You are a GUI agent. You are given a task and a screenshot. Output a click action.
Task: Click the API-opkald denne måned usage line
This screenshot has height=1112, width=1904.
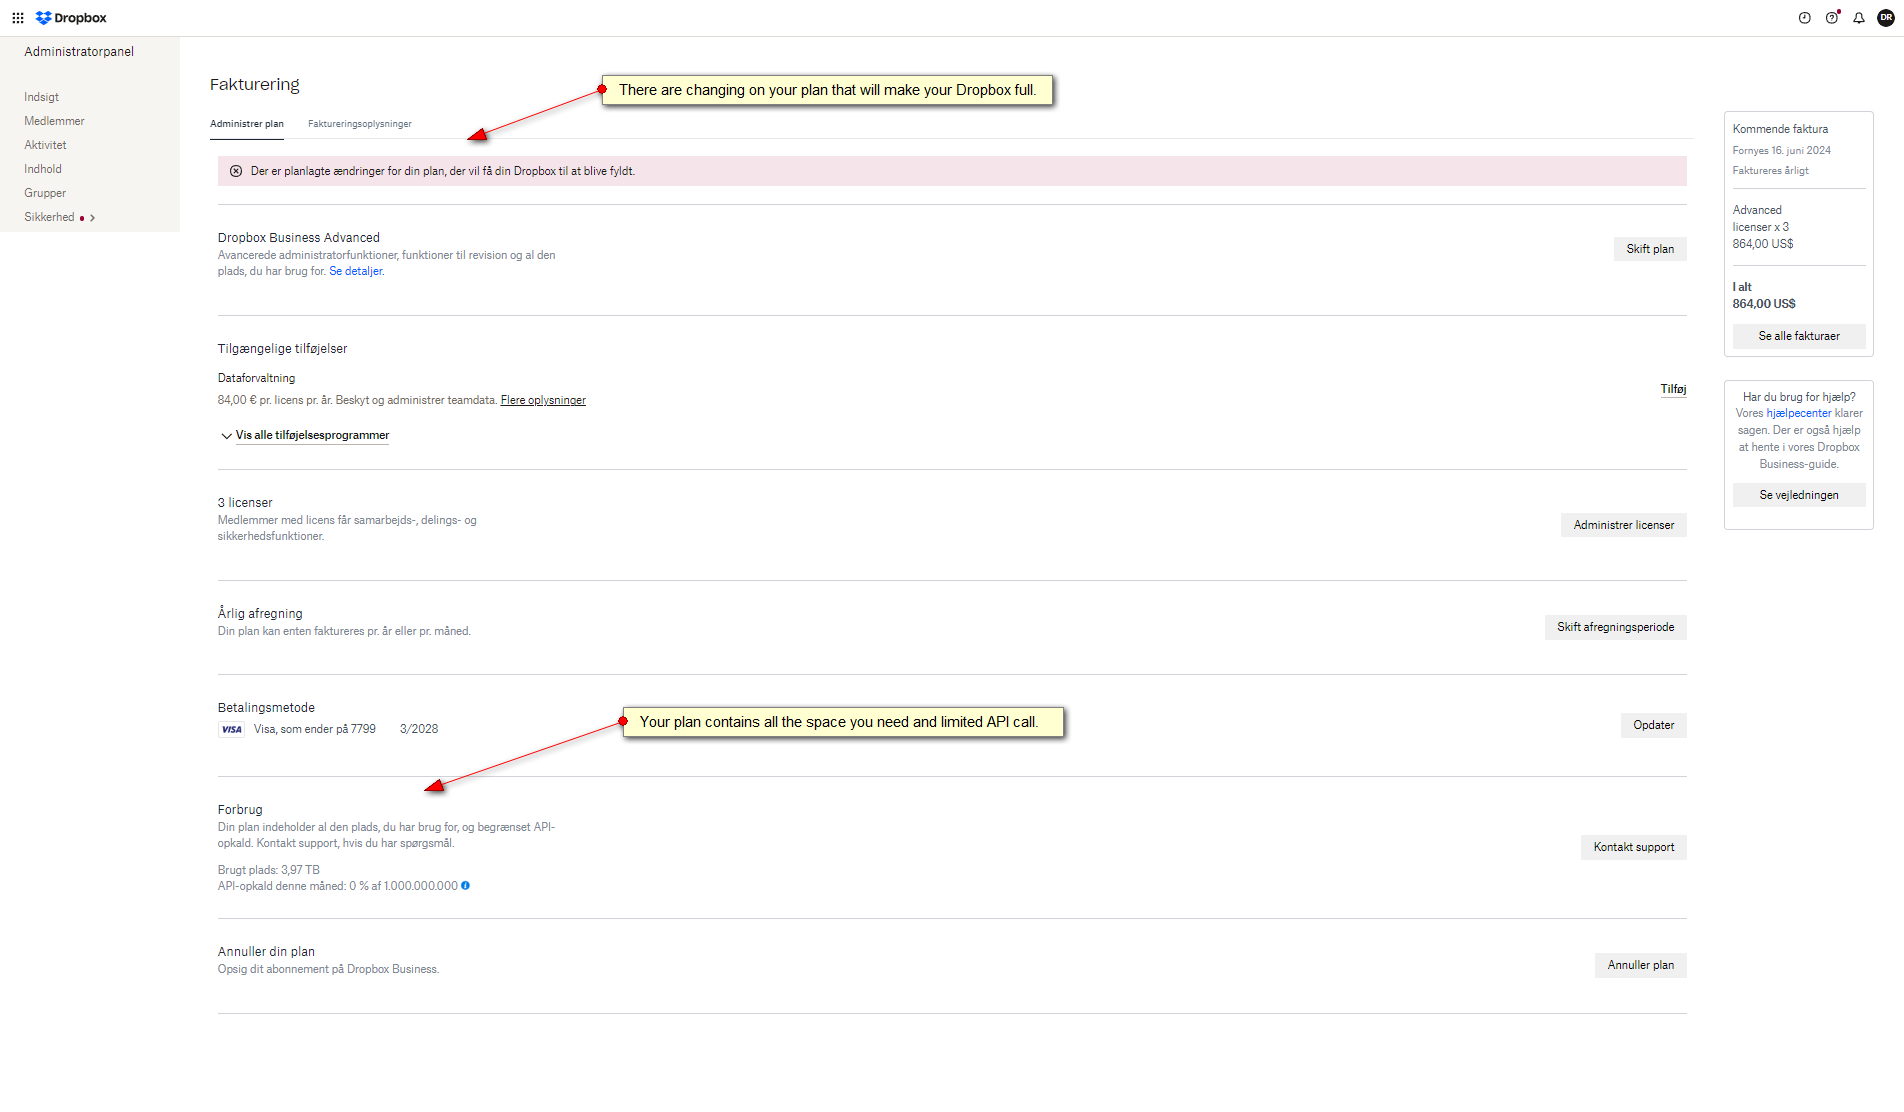click(x=338, y=886)
